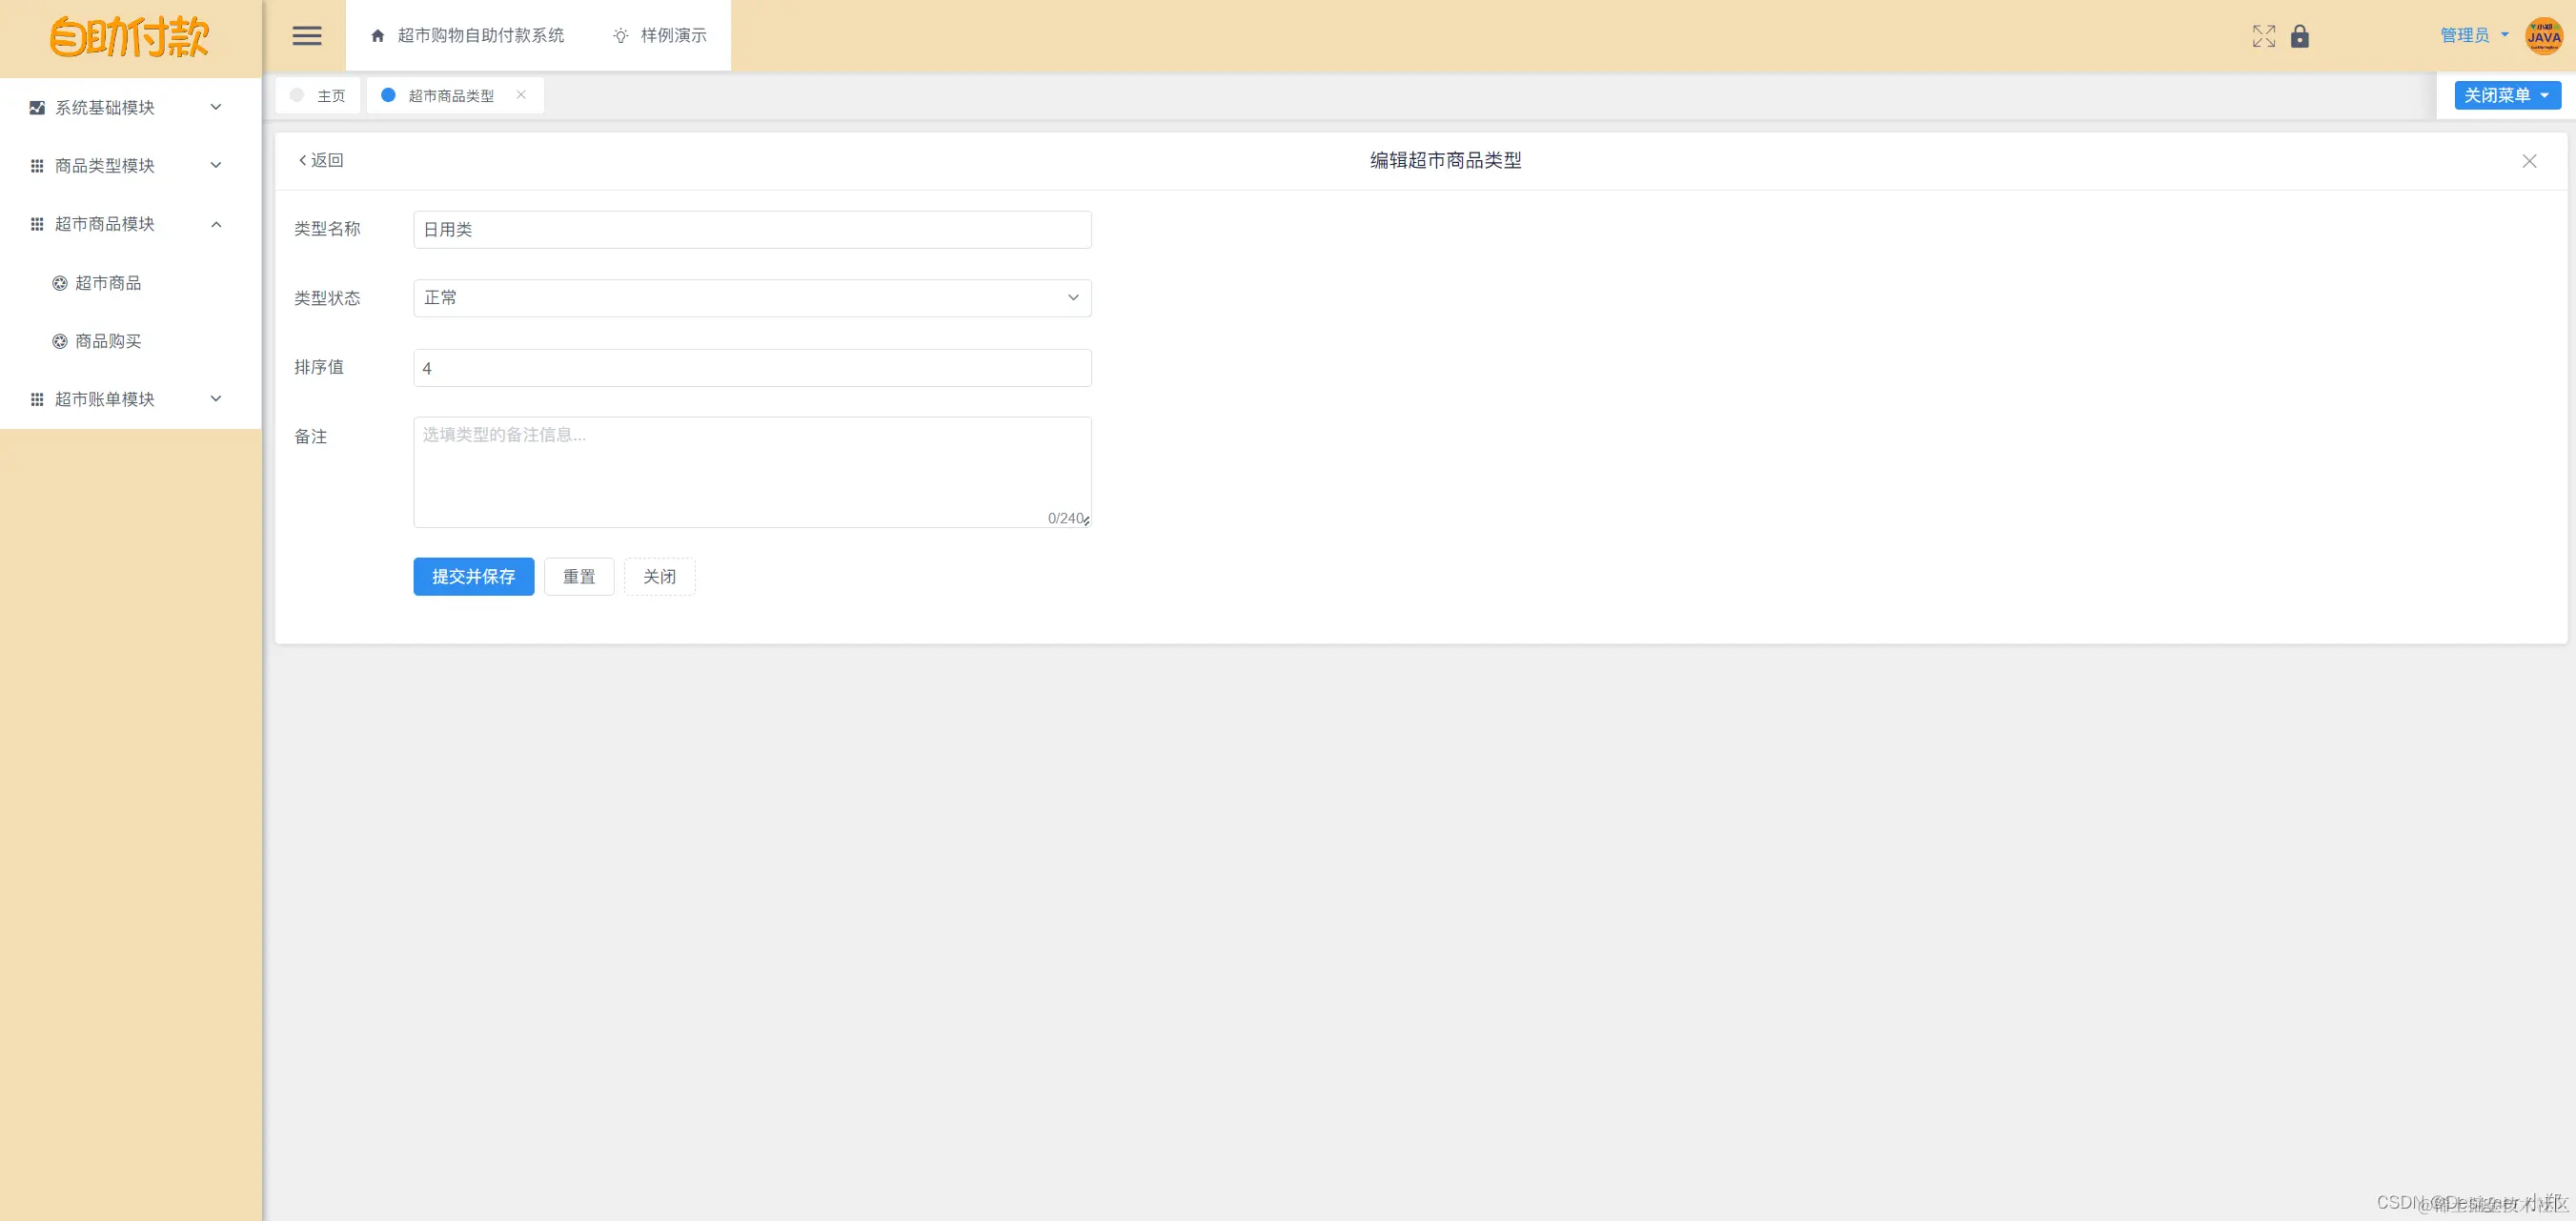Screen dimensions: 2576x1221
Task: Click the 重置 button
Action: (x=579, y=576)
